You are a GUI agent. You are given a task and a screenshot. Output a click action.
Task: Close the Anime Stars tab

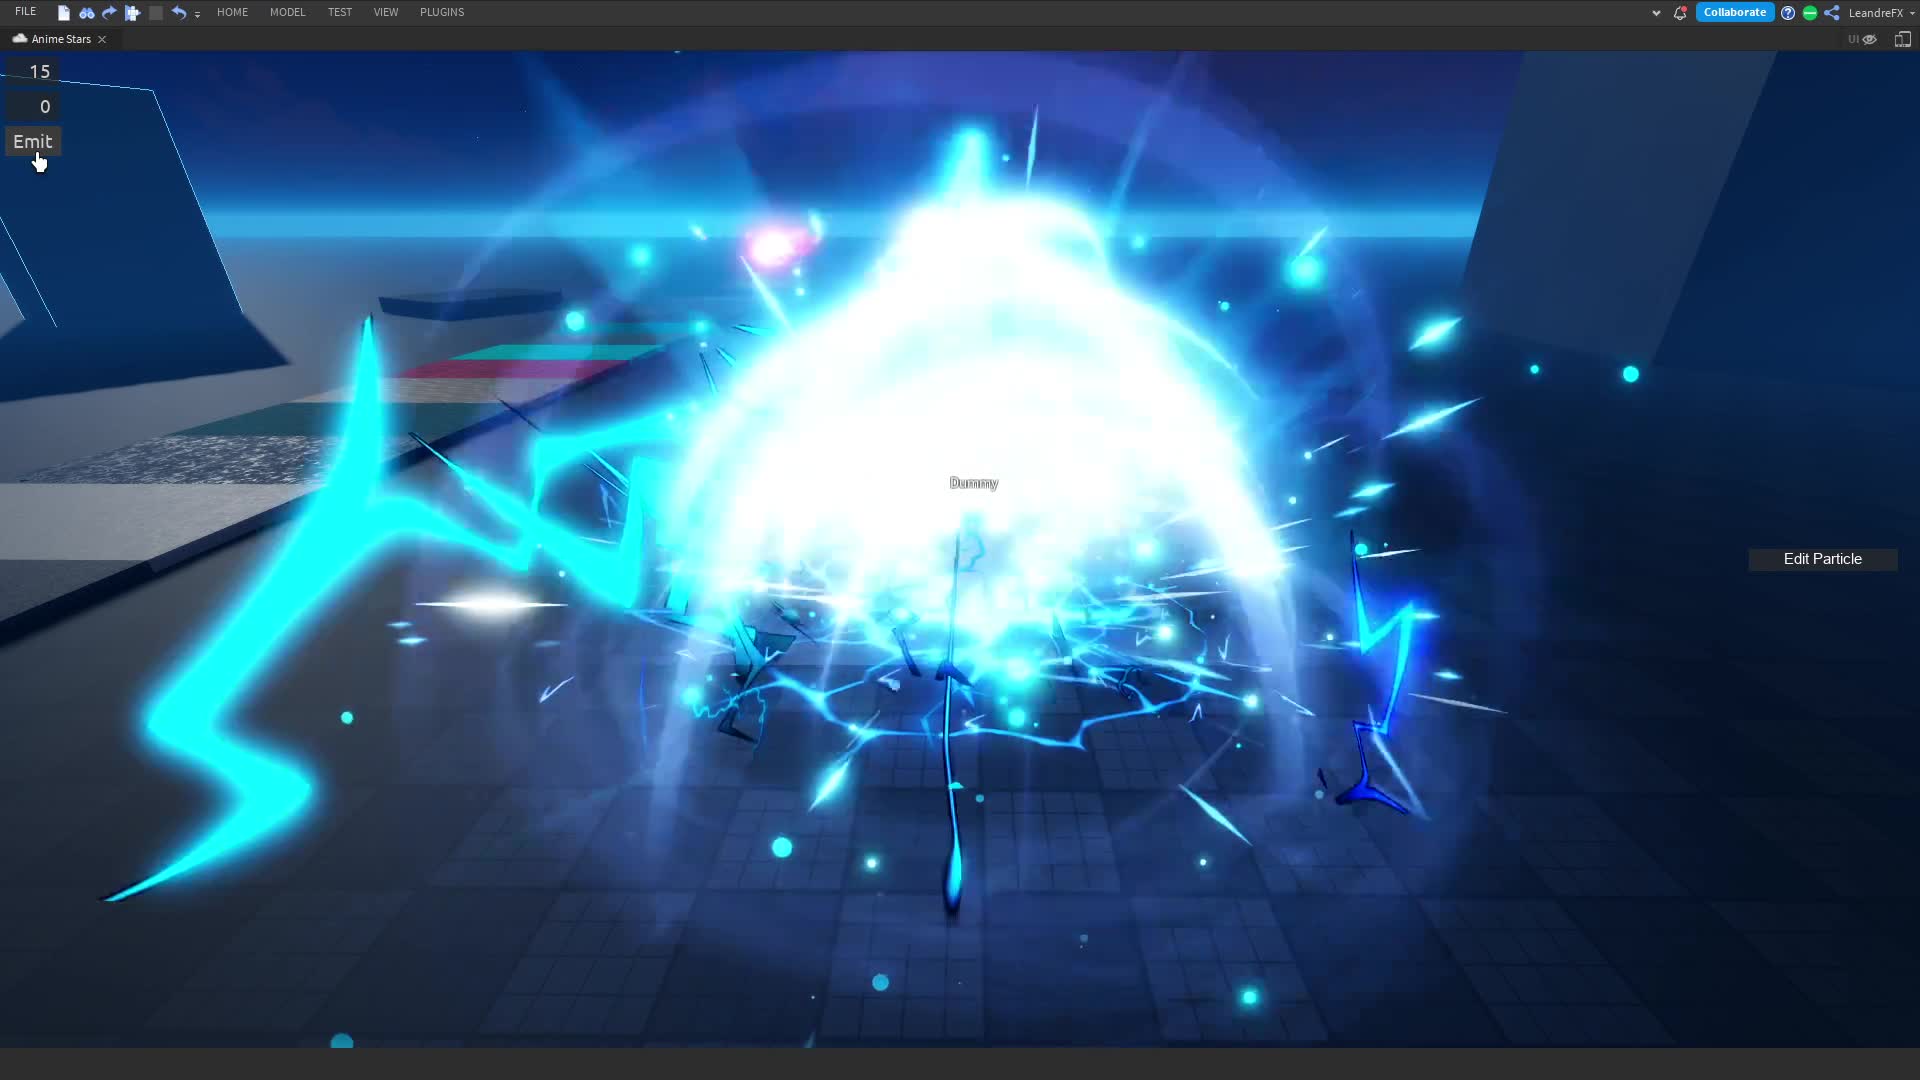tap(102, 39)
